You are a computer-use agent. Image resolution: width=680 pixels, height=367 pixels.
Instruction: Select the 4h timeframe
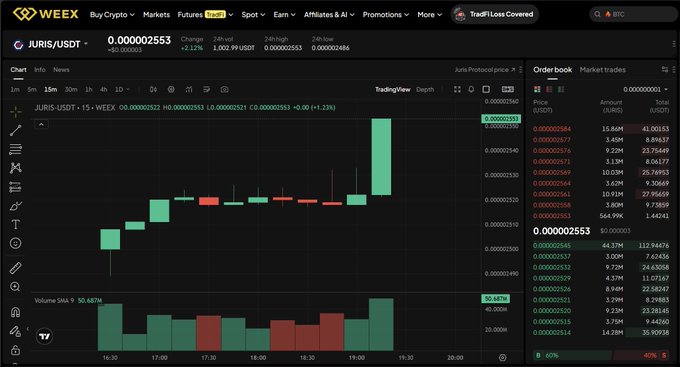104,89
